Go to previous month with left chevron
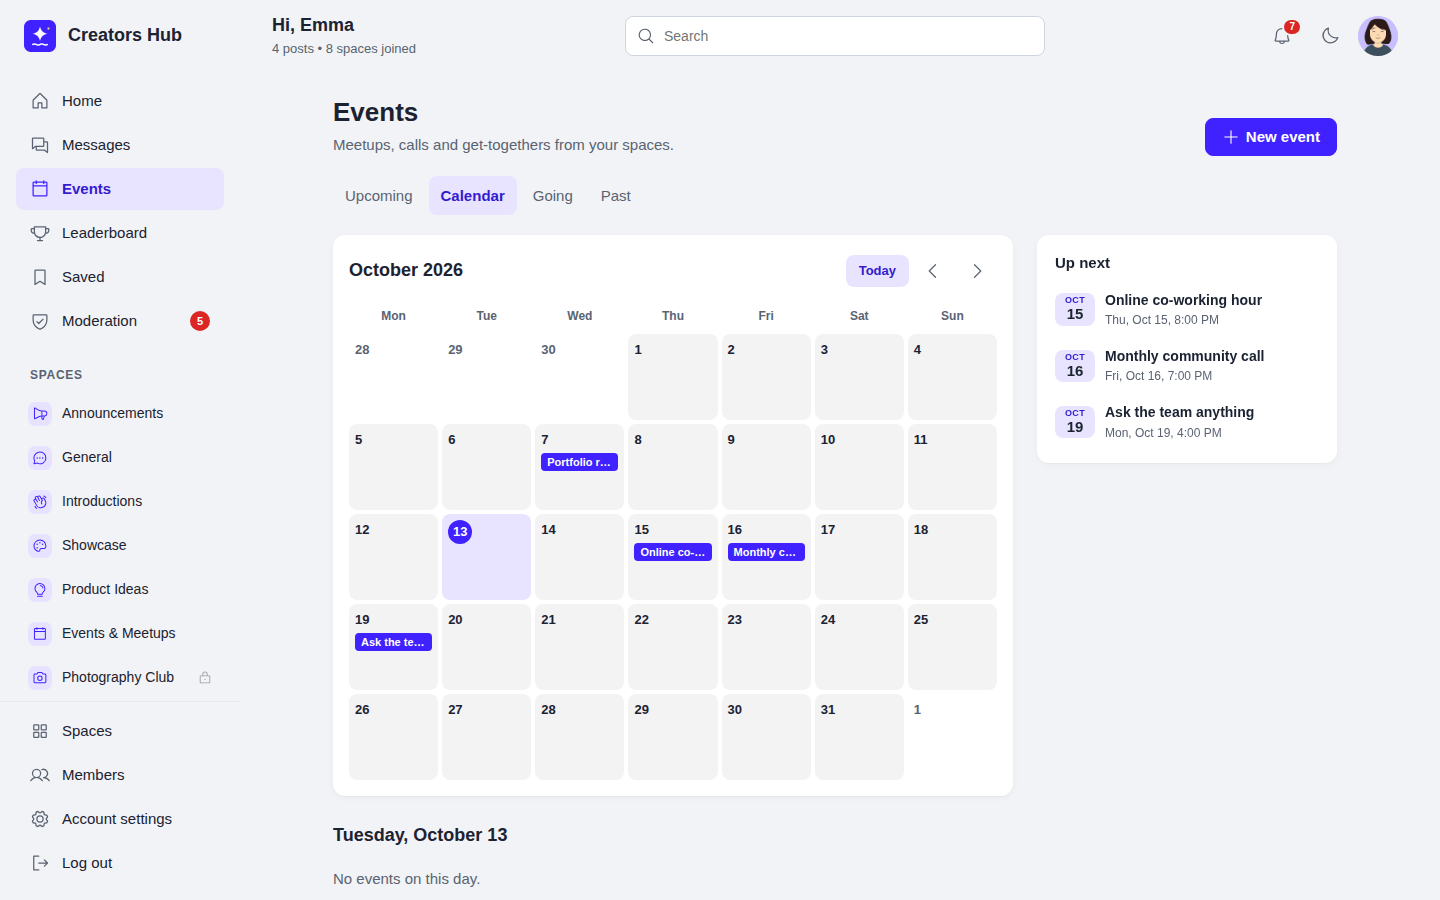This screenshot has height=900, width=1440. (x=933, y=271)
